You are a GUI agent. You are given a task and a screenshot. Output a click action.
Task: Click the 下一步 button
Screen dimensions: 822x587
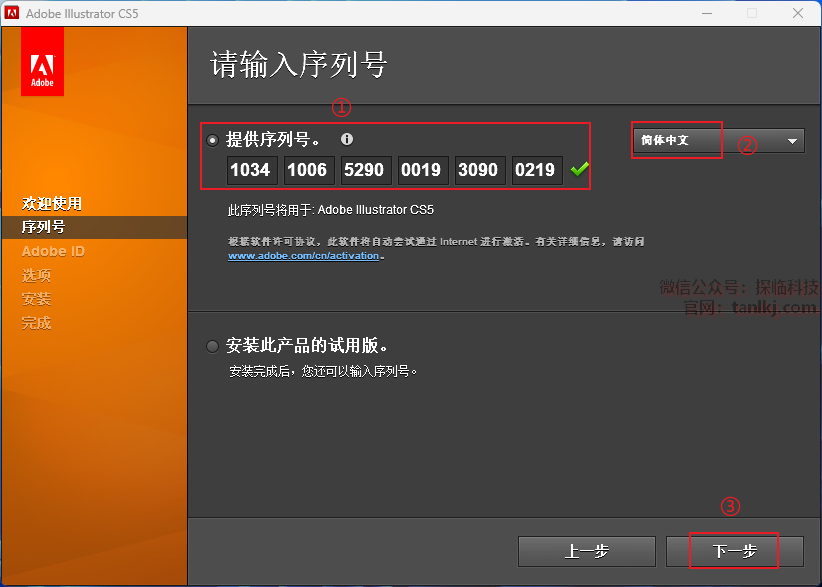734,551
